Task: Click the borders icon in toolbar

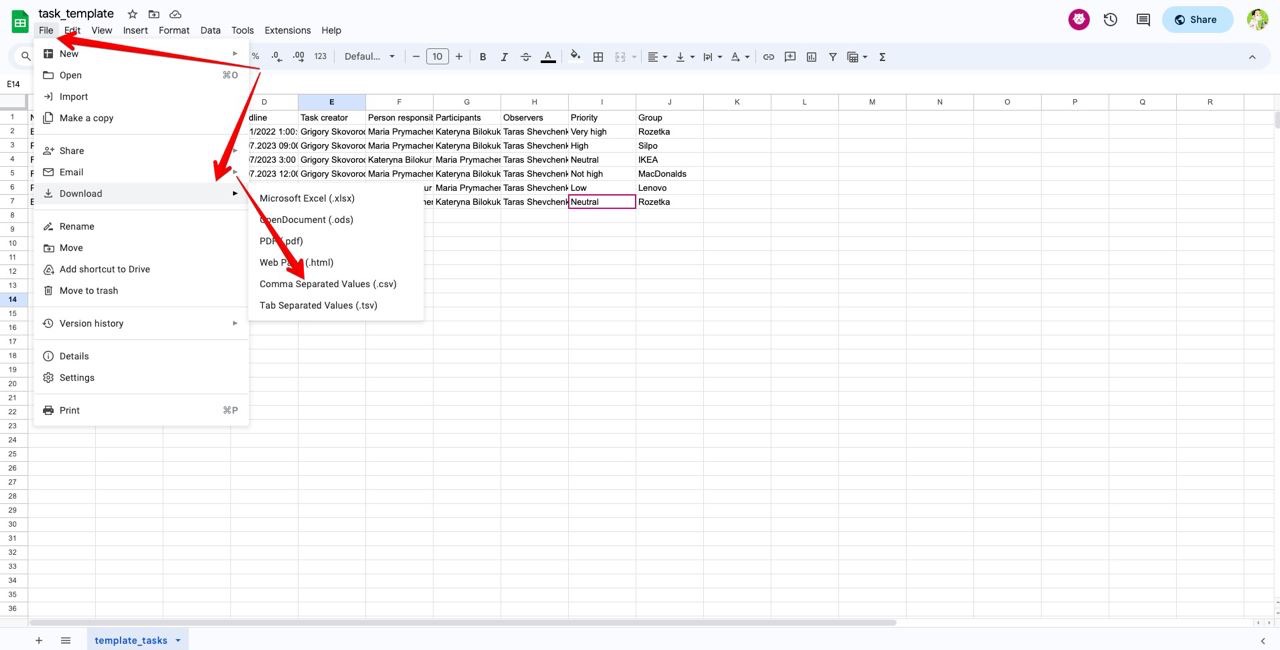Action: tap(598, 57)
